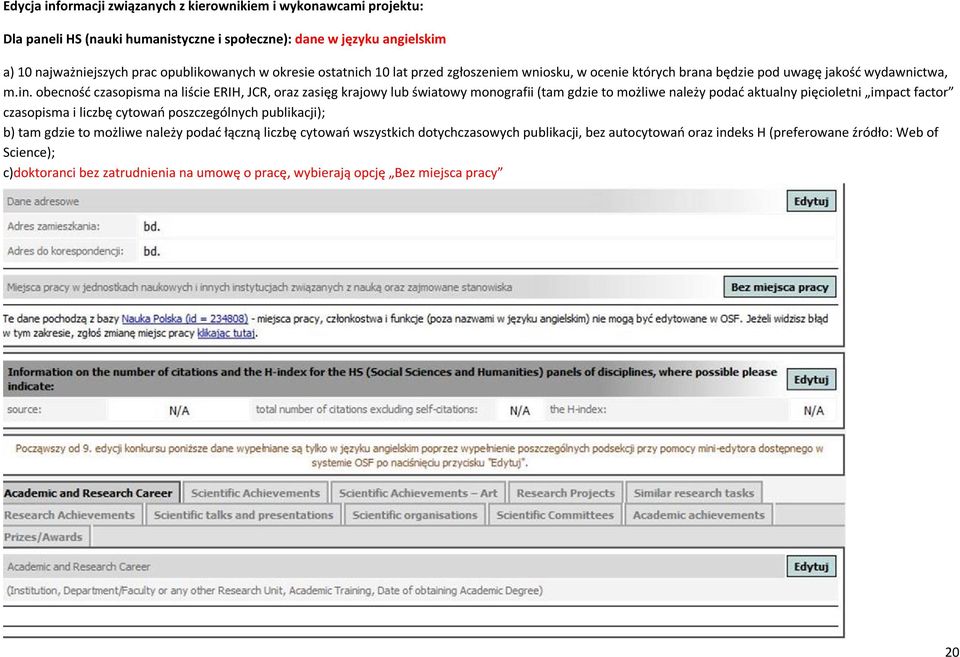Viewport: 960px width, 657px height.
Task: Click the 'bd.' value for Adres do korespondencji
Action: (x=152, y=251)
